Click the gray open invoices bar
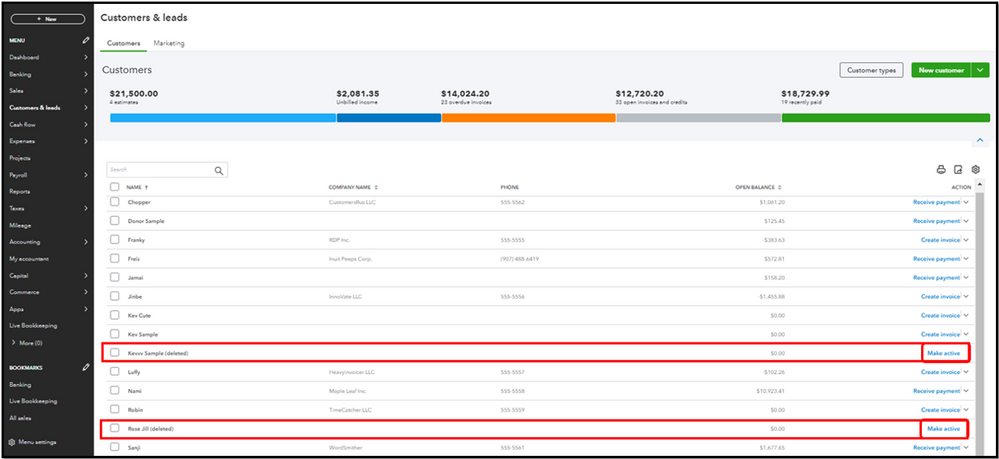Screen dimensions: 999x459 pos(698,118)
